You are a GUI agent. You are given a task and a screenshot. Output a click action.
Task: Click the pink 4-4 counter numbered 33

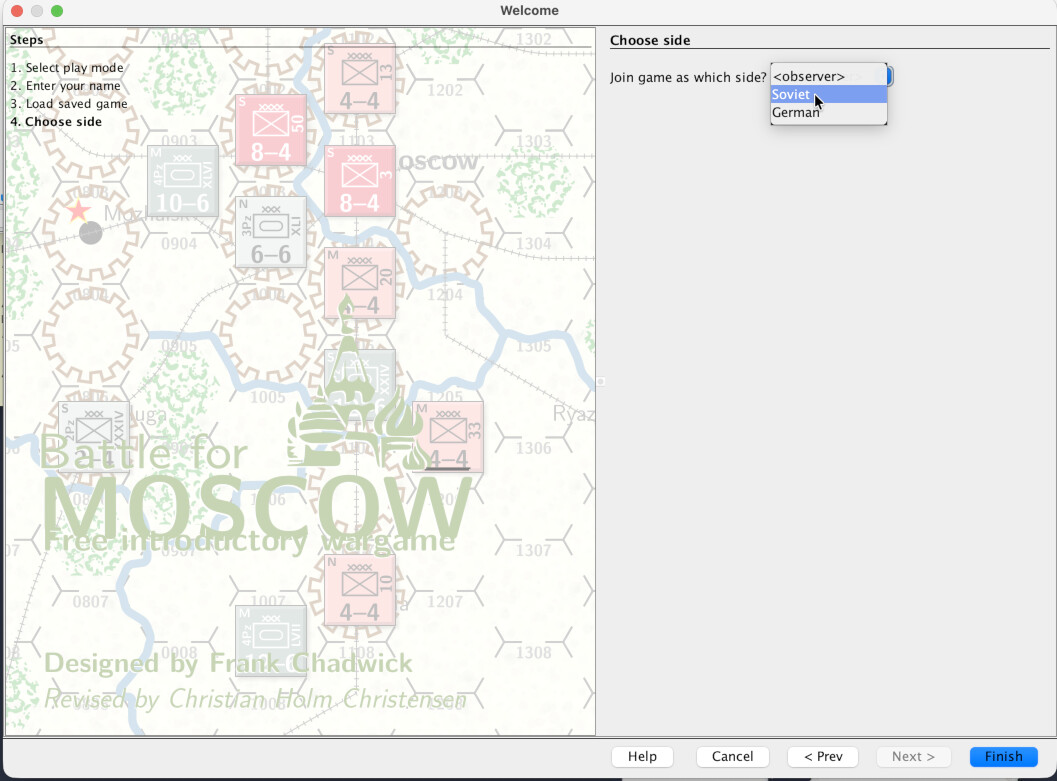449,437
